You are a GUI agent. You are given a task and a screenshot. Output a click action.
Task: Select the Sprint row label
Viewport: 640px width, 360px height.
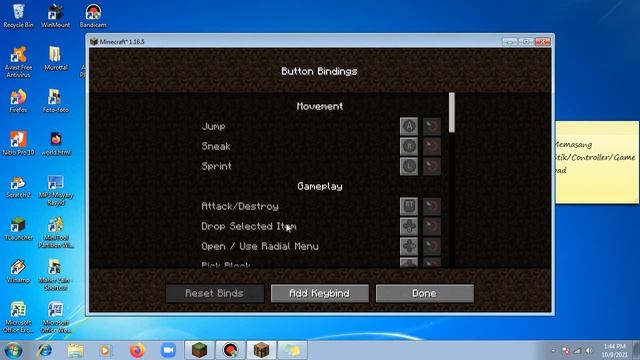tap(216, 167)
